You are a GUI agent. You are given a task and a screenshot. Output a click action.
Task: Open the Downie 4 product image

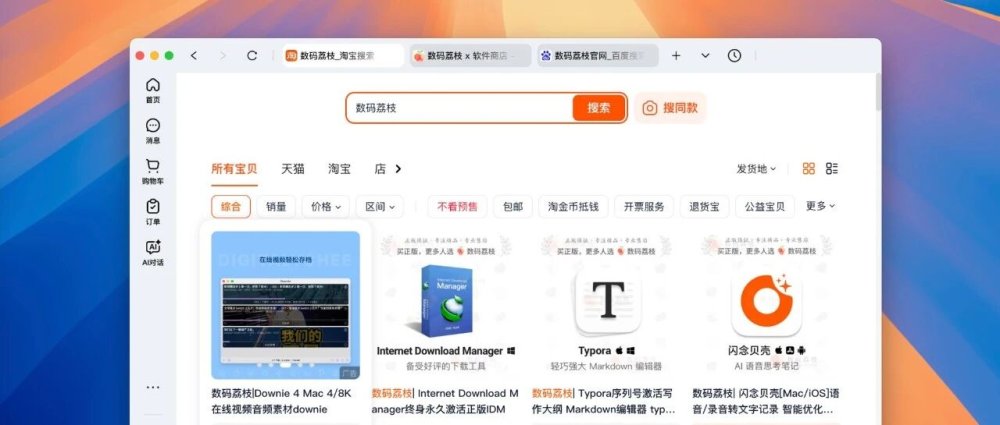click(x=286, y=305)
